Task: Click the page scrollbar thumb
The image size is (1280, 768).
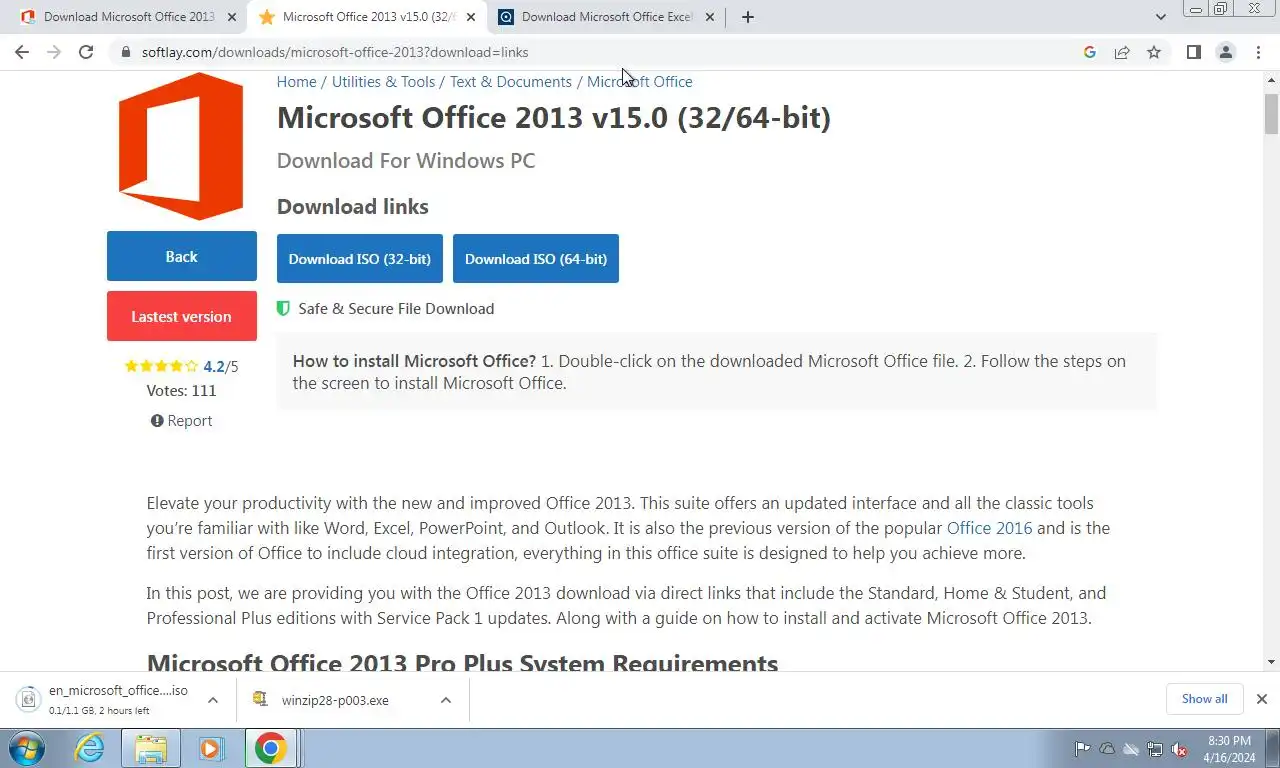Action: coord(1271,113)
